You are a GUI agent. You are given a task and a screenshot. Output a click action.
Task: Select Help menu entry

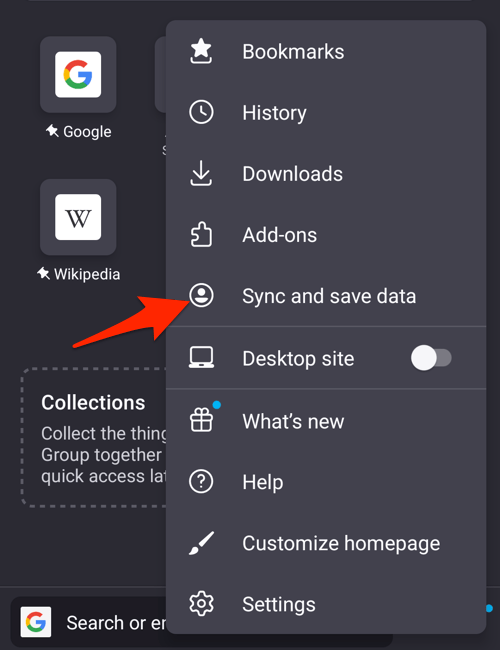pyautogui.click(x=326, y=482)
